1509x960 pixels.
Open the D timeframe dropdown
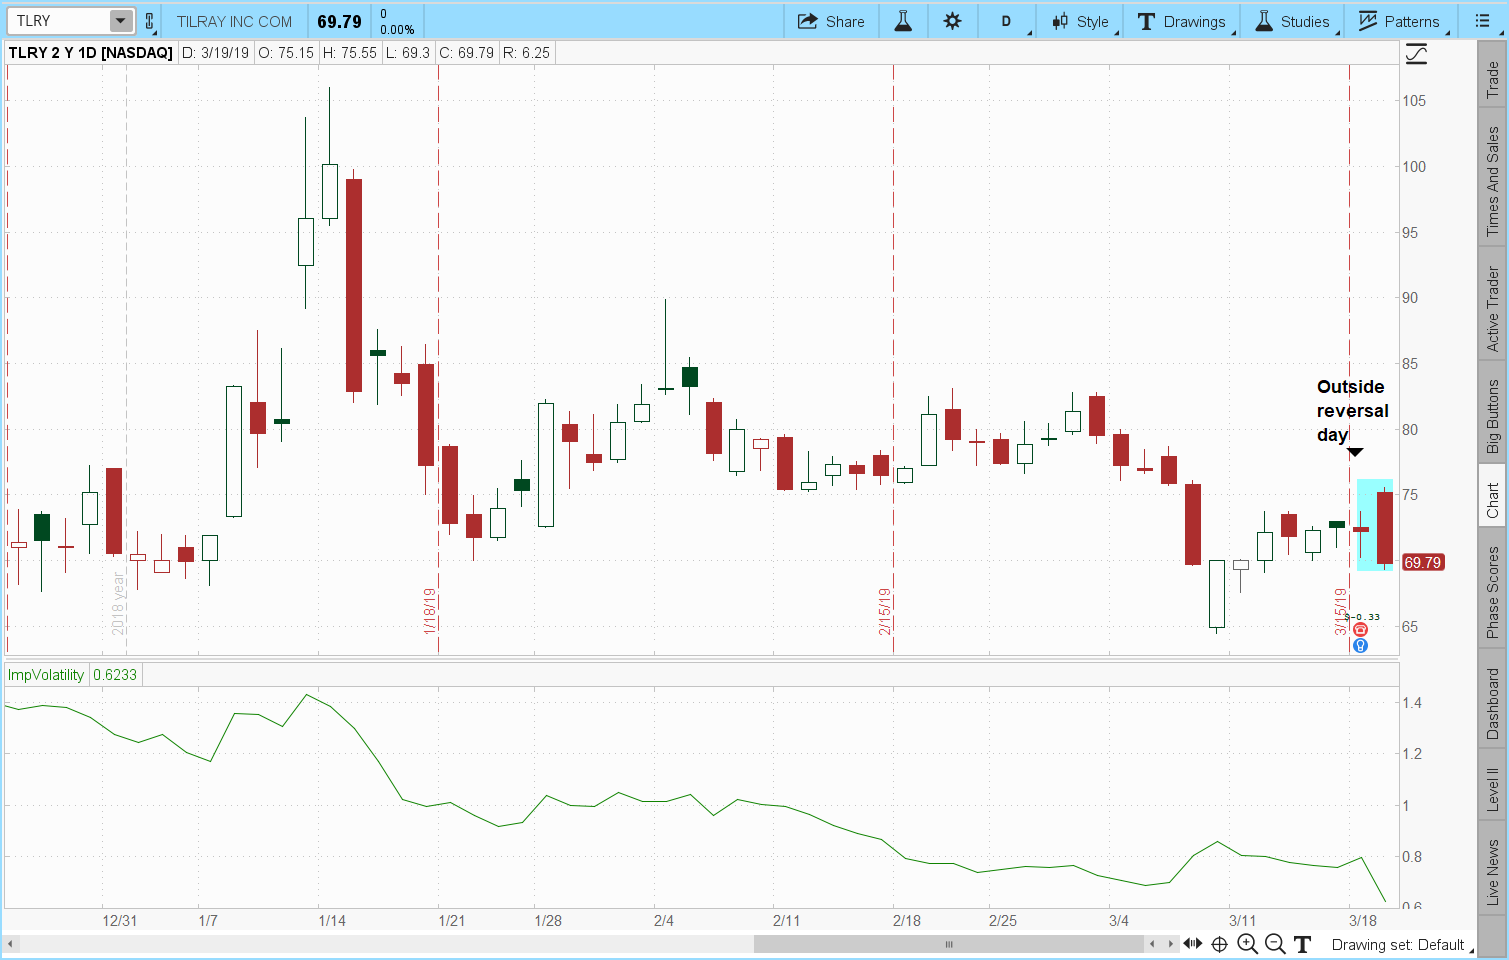pos(1006,21)
